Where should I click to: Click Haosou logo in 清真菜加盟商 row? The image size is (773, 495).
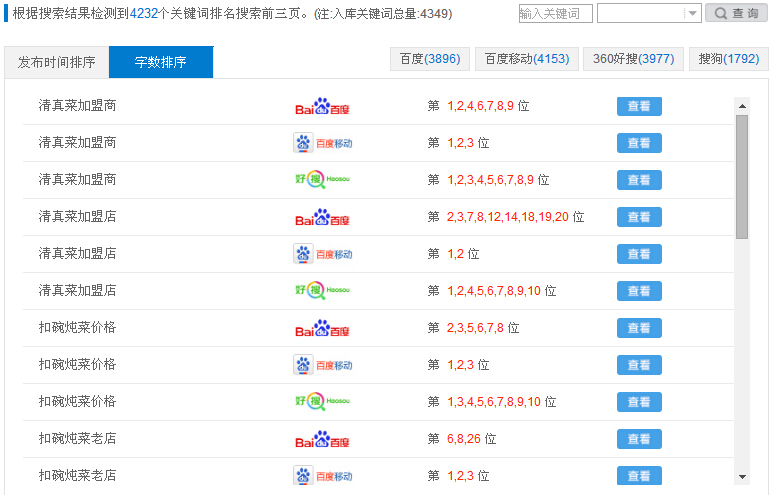pos(322,179)
